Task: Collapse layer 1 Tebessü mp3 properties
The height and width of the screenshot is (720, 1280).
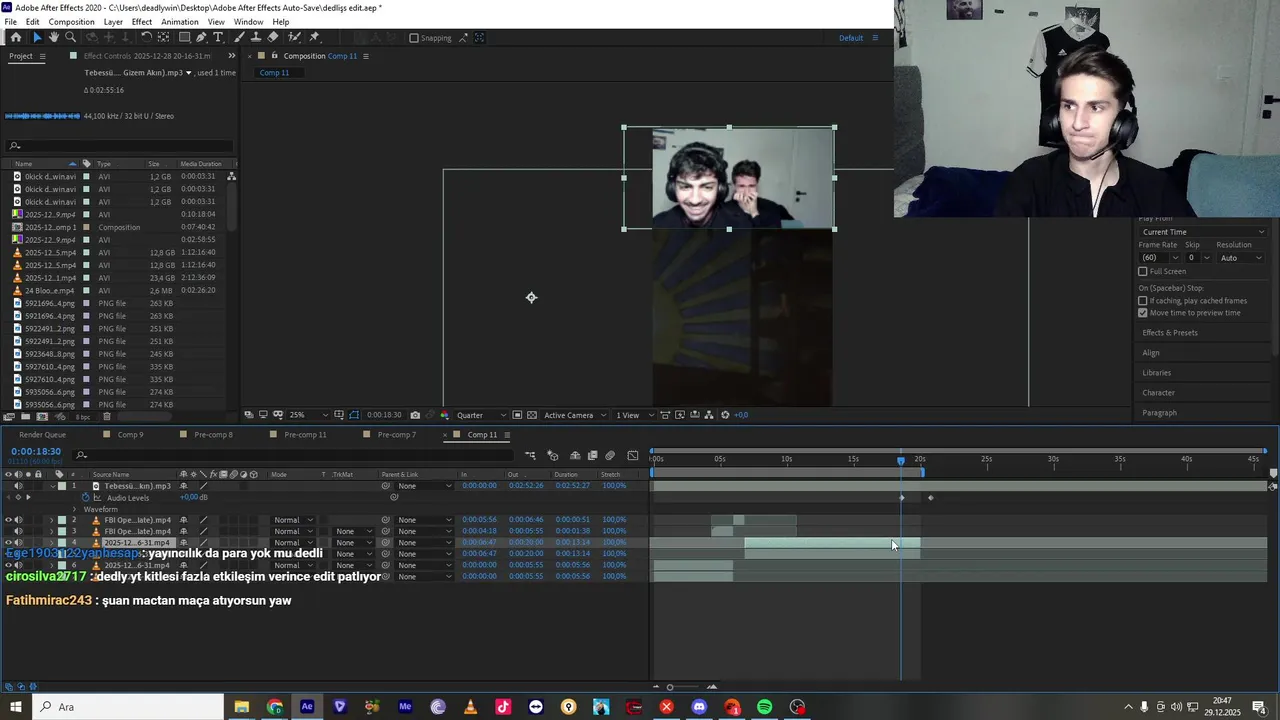Action: coord(53,486)
